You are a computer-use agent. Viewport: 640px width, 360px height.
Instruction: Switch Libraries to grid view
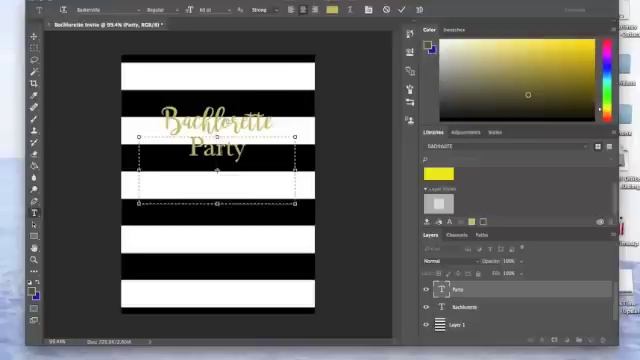pos(598,147)
